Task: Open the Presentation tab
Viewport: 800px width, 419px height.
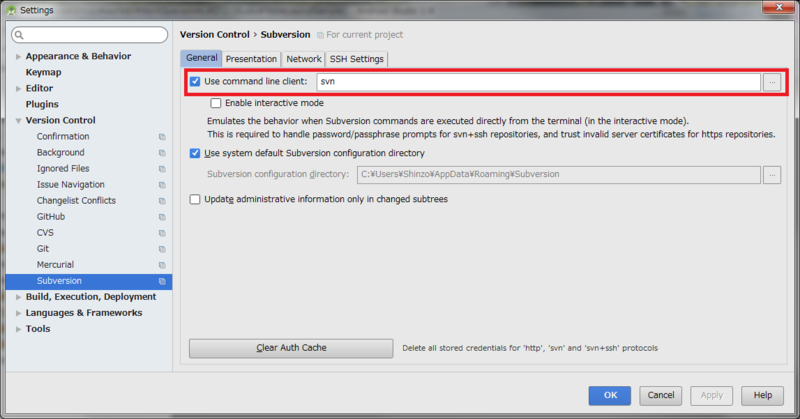Action: pos(251,59)
